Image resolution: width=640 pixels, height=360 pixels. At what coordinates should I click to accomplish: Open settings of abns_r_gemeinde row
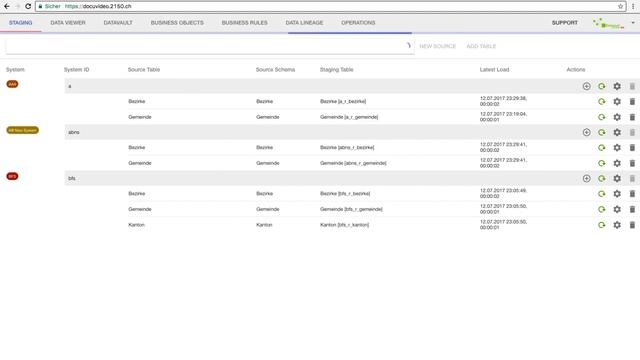pos(617,163)
